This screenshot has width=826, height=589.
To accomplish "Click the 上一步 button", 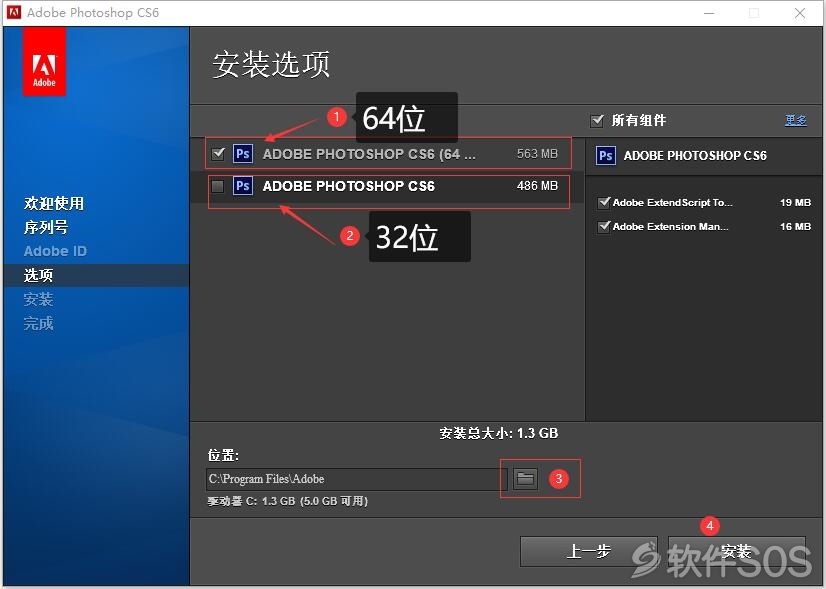I will (x=588, y=552).
